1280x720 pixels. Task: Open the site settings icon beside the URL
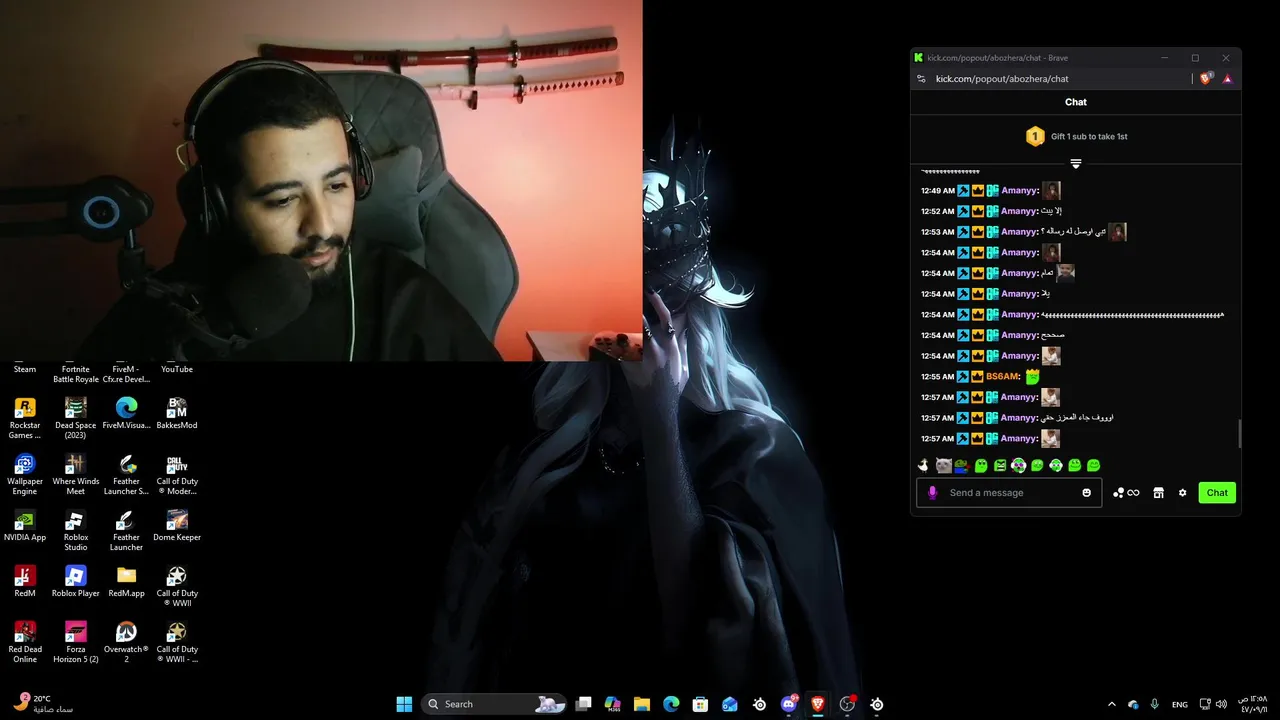click(921, 79)
